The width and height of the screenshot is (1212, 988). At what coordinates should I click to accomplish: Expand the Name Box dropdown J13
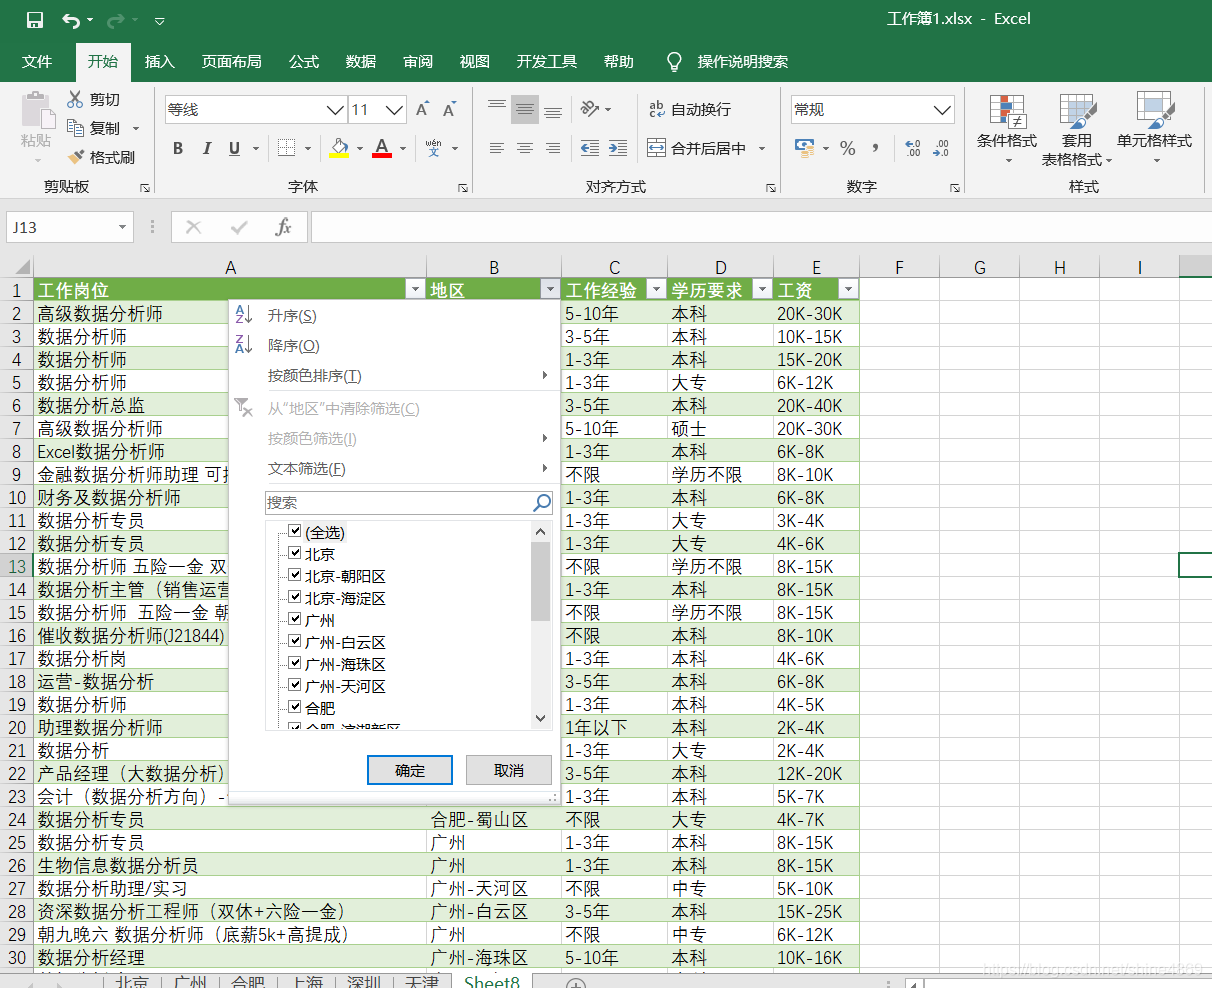[x=122, y=227]
